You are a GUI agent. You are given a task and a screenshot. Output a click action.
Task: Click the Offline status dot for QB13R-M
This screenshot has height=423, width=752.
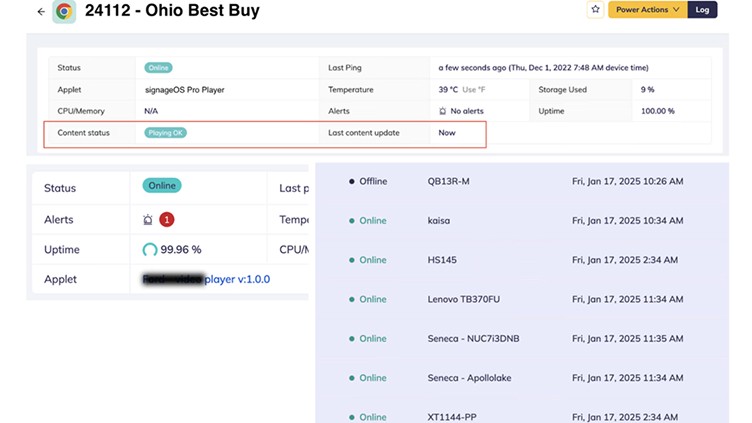click(352, 181)
